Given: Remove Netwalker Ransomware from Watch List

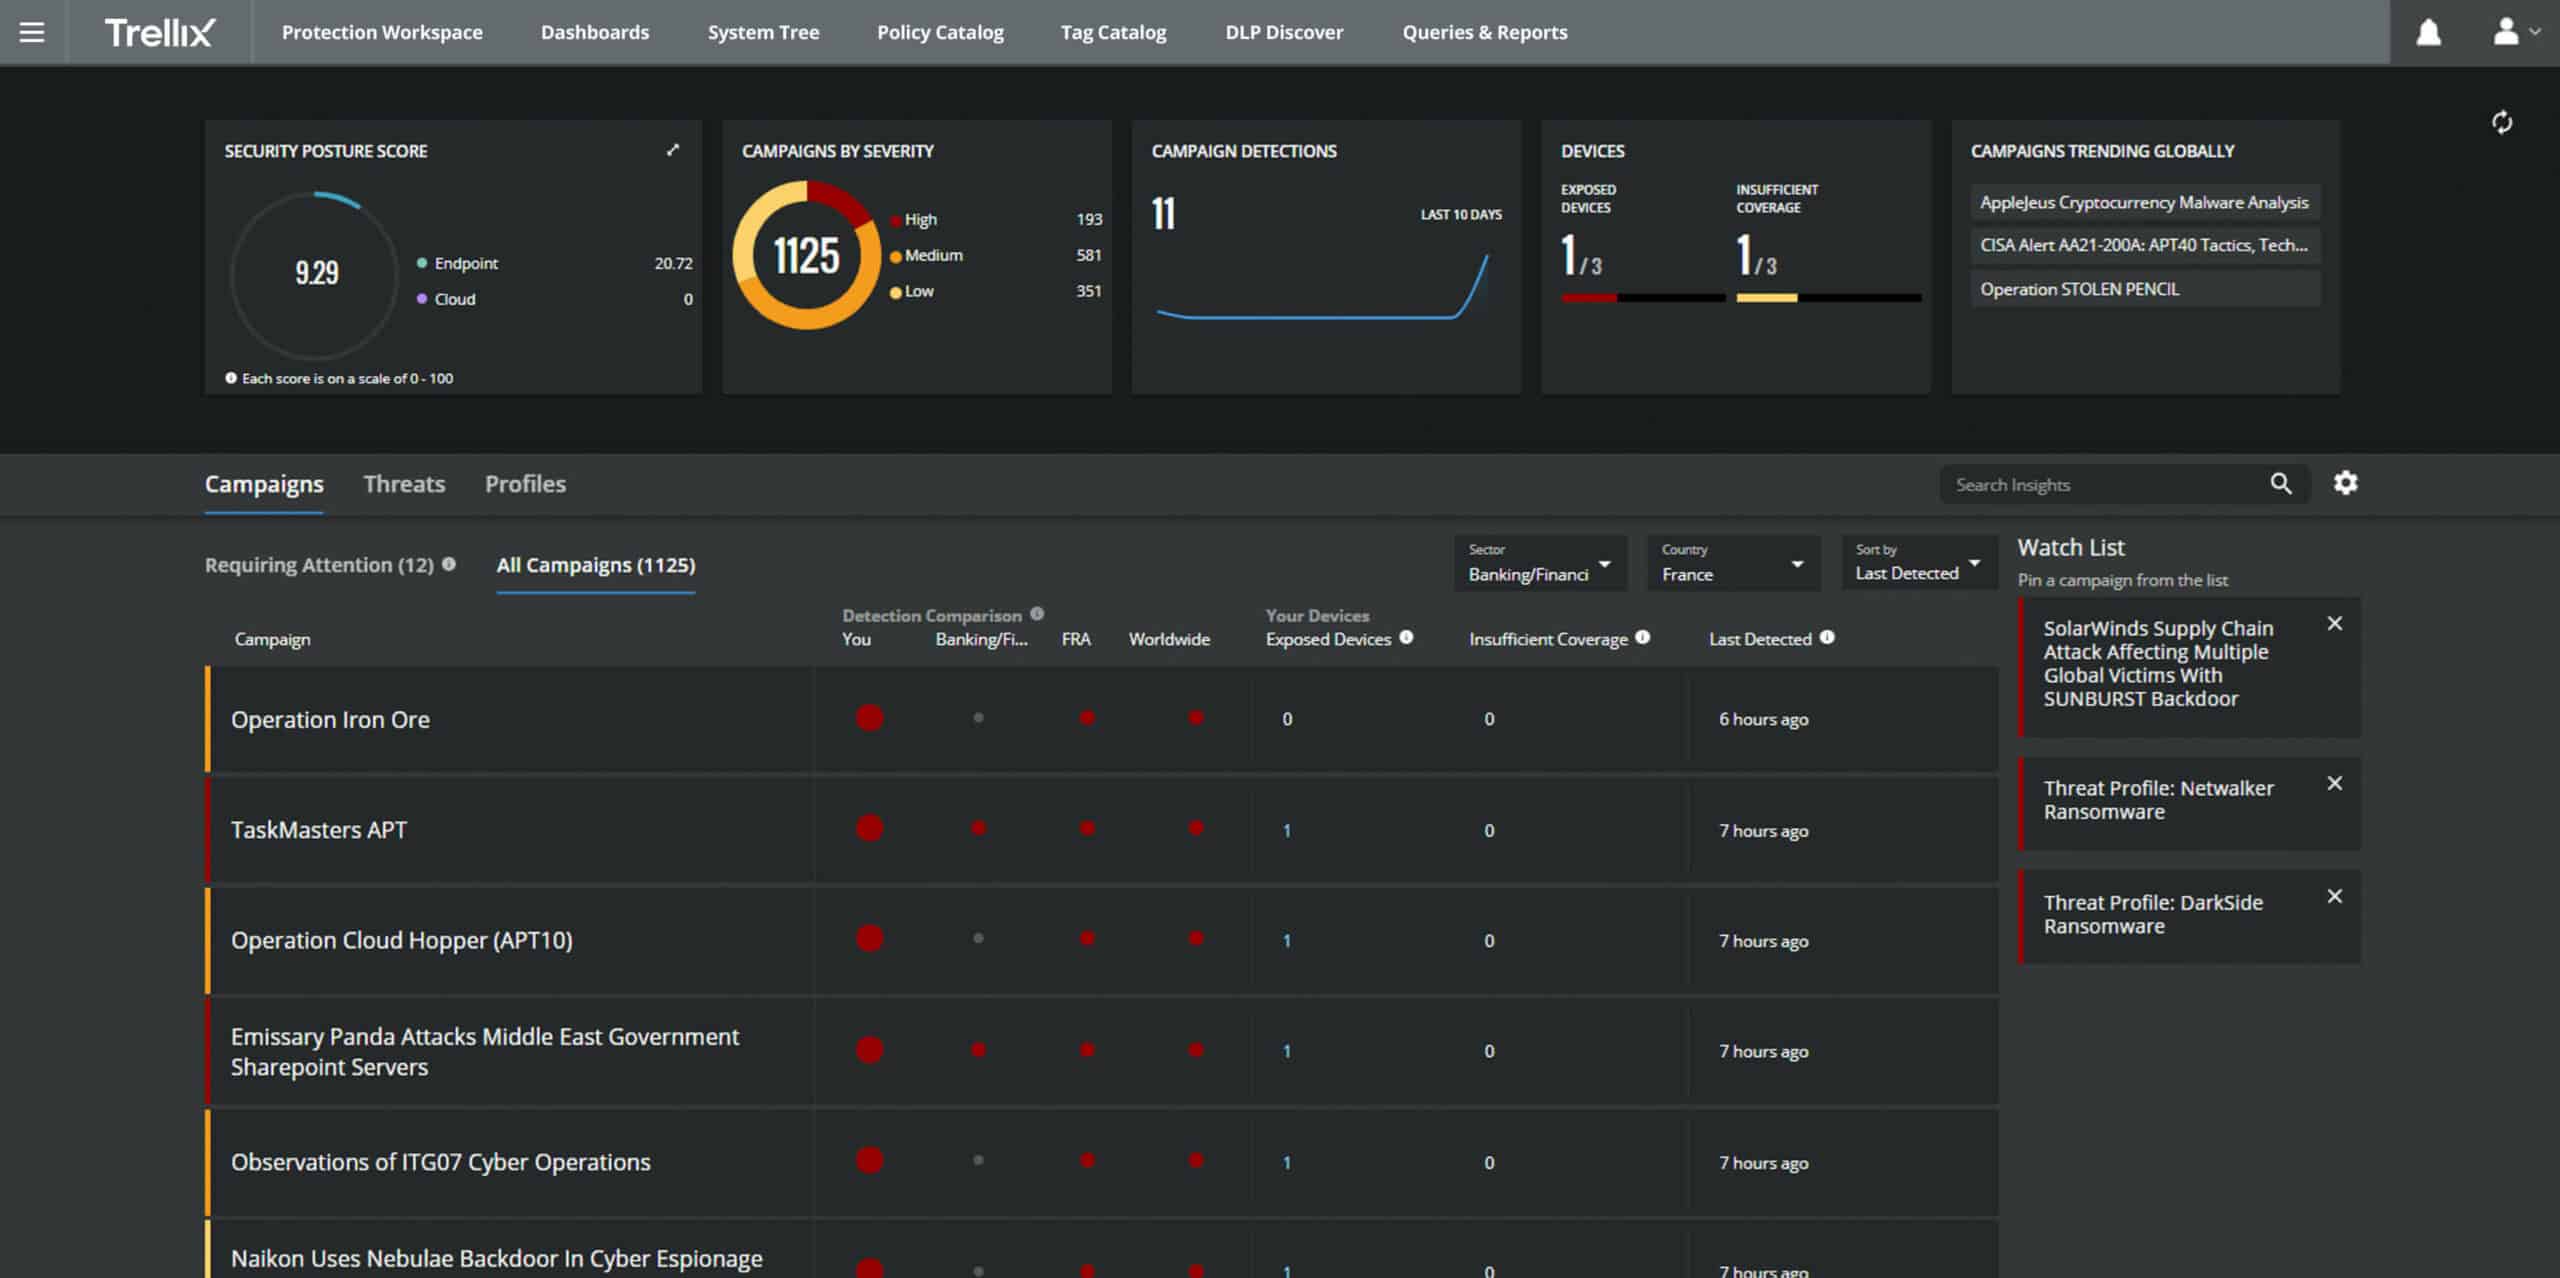Looking at the screenshot, I should pos(2334,783).
